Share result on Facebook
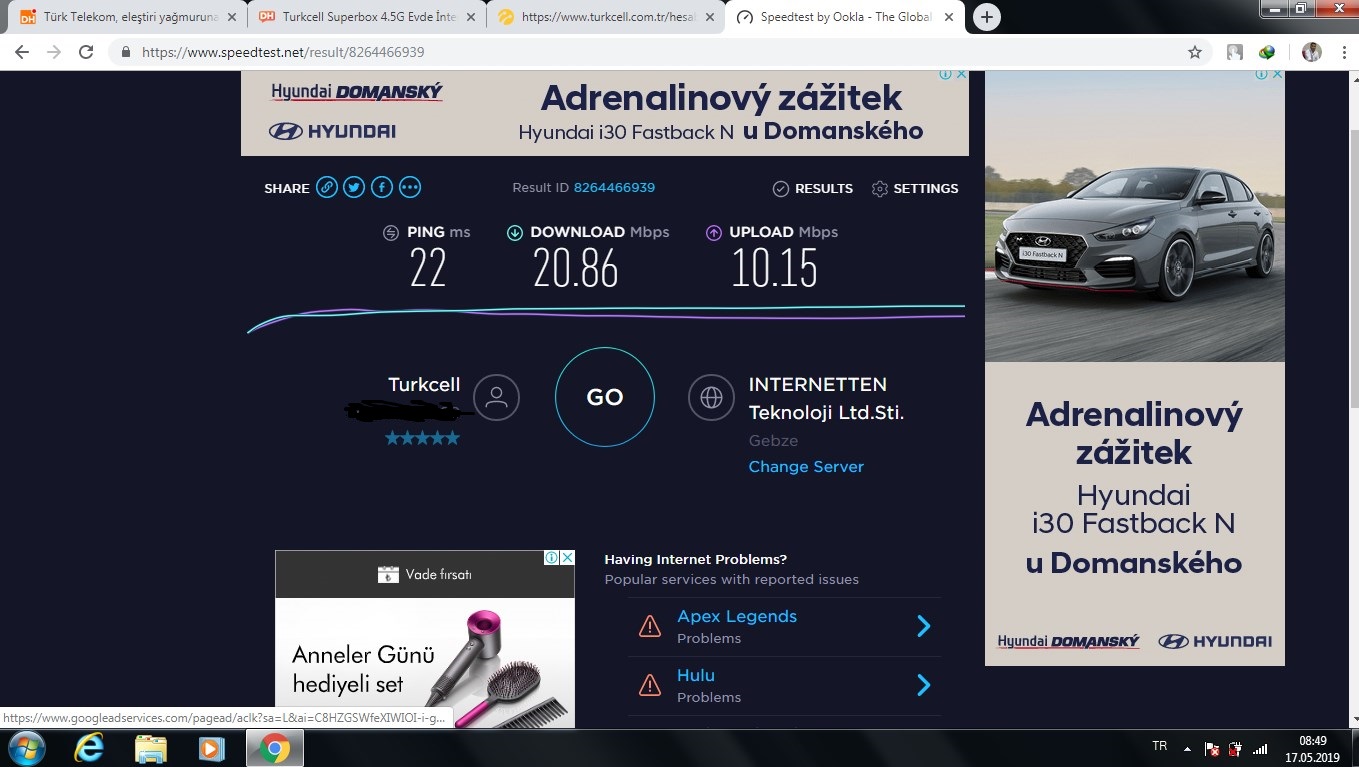 pos(382,187)
